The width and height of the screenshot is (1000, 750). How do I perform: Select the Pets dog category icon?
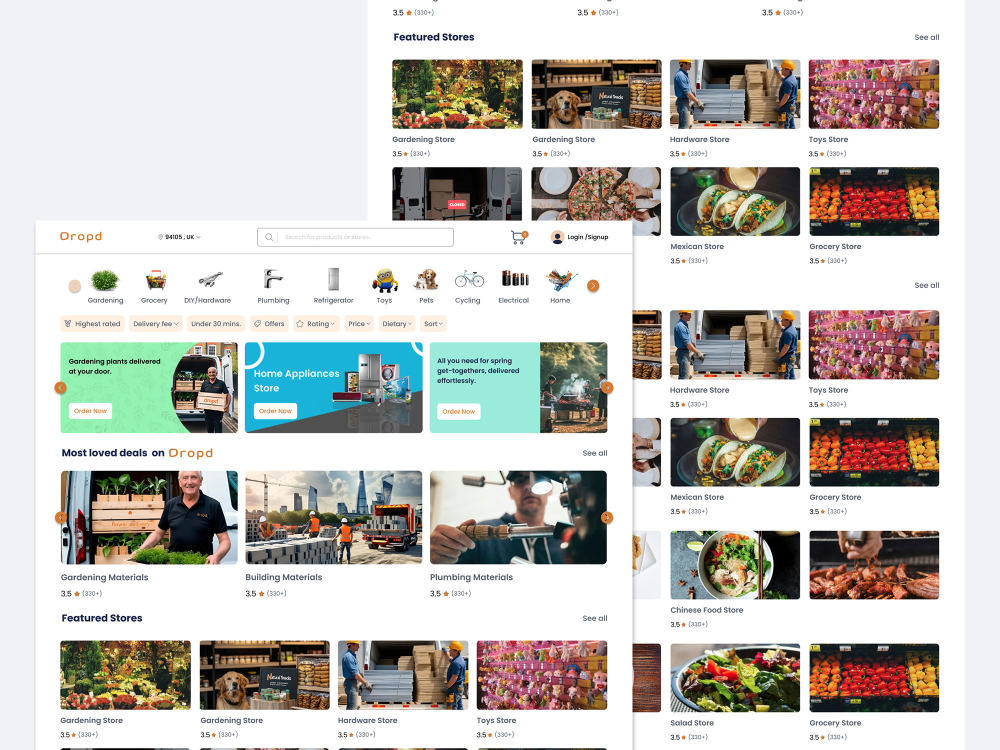tap(426, 279)
